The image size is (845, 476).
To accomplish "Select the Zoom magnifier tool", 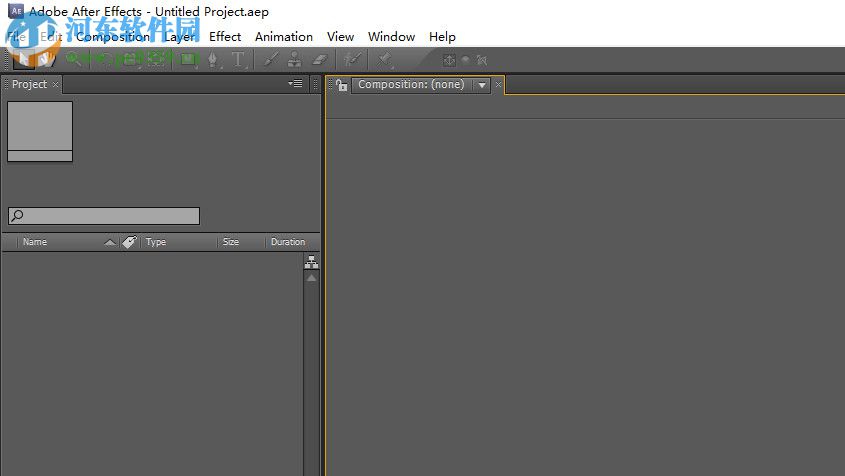I will coord(73,59).
